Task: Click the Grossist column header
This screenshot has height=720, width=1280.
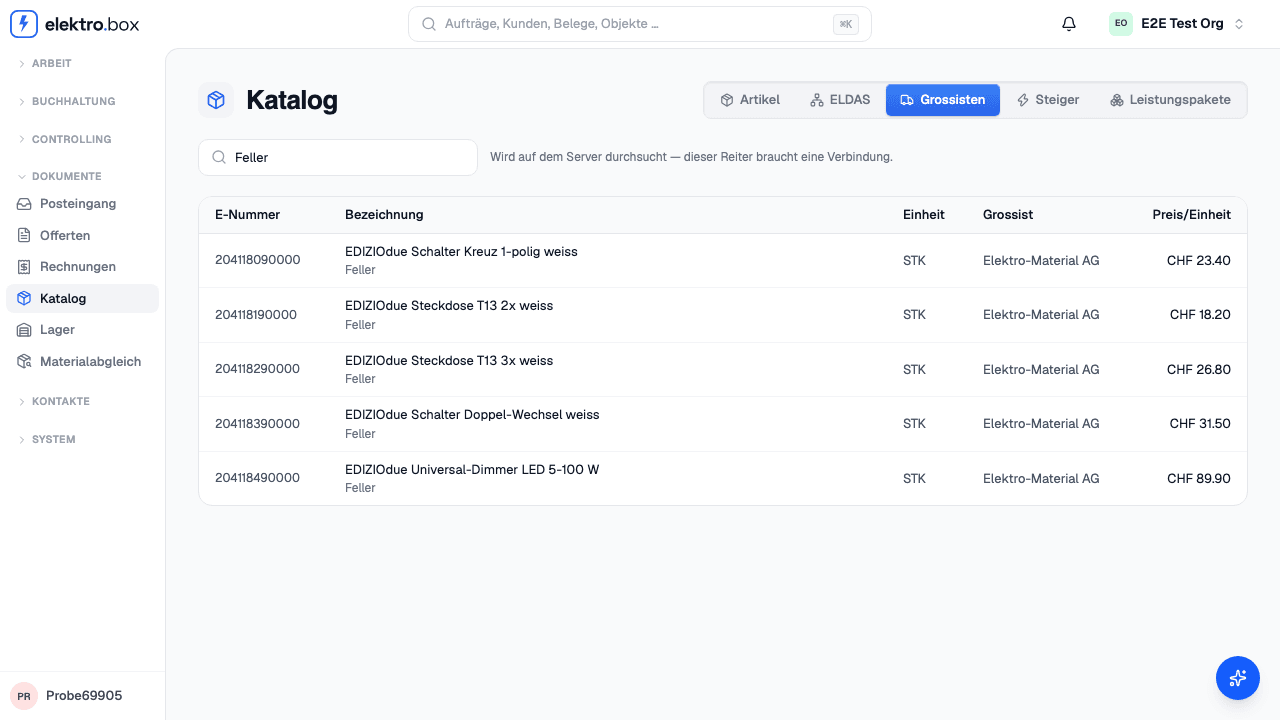Action: tap(1008, 215)
